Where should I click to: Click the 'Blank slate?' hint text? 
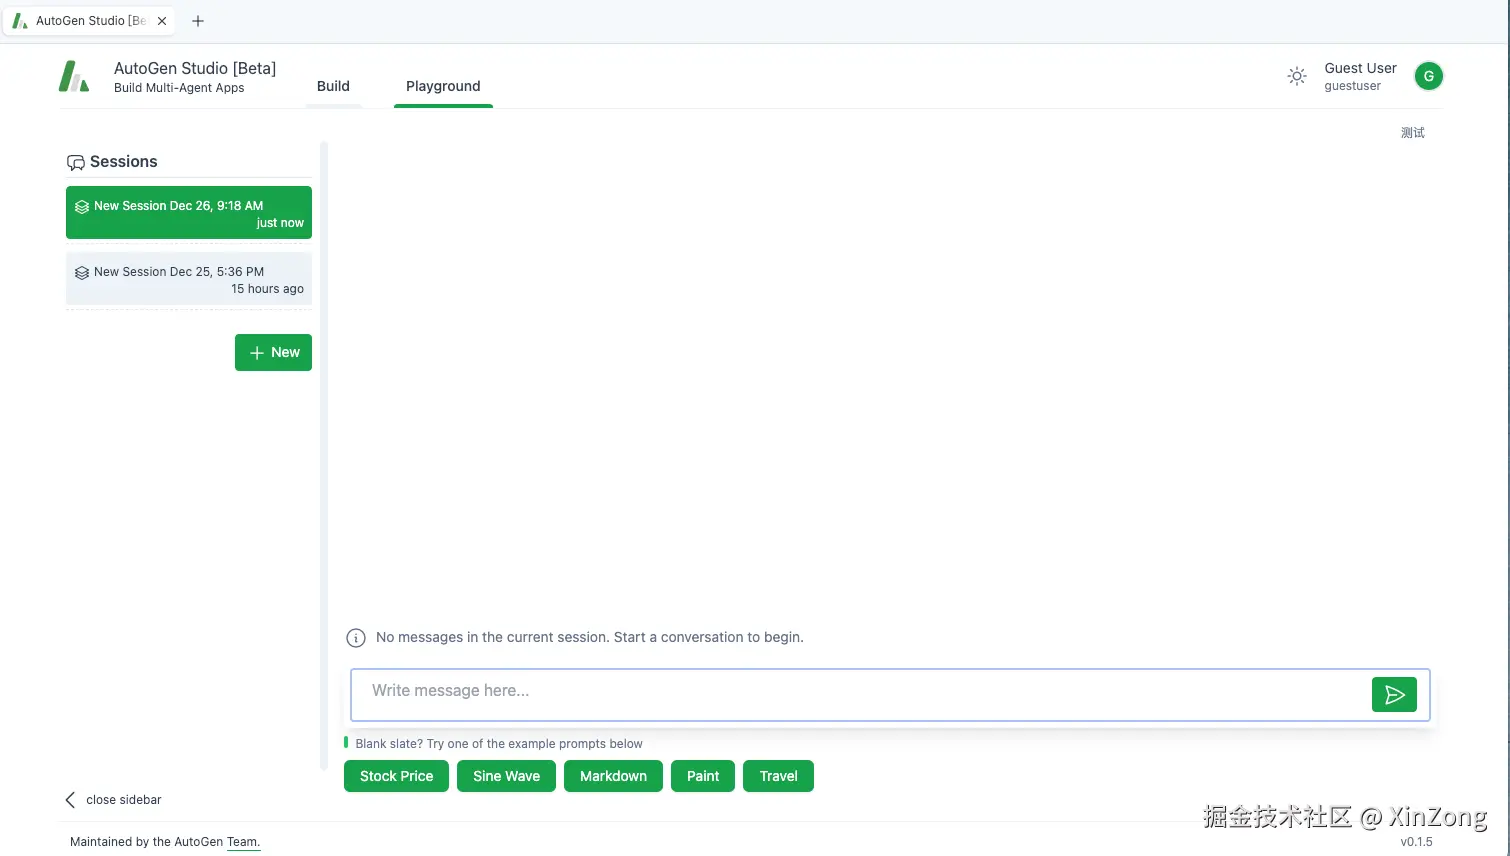tap(499, 744)
